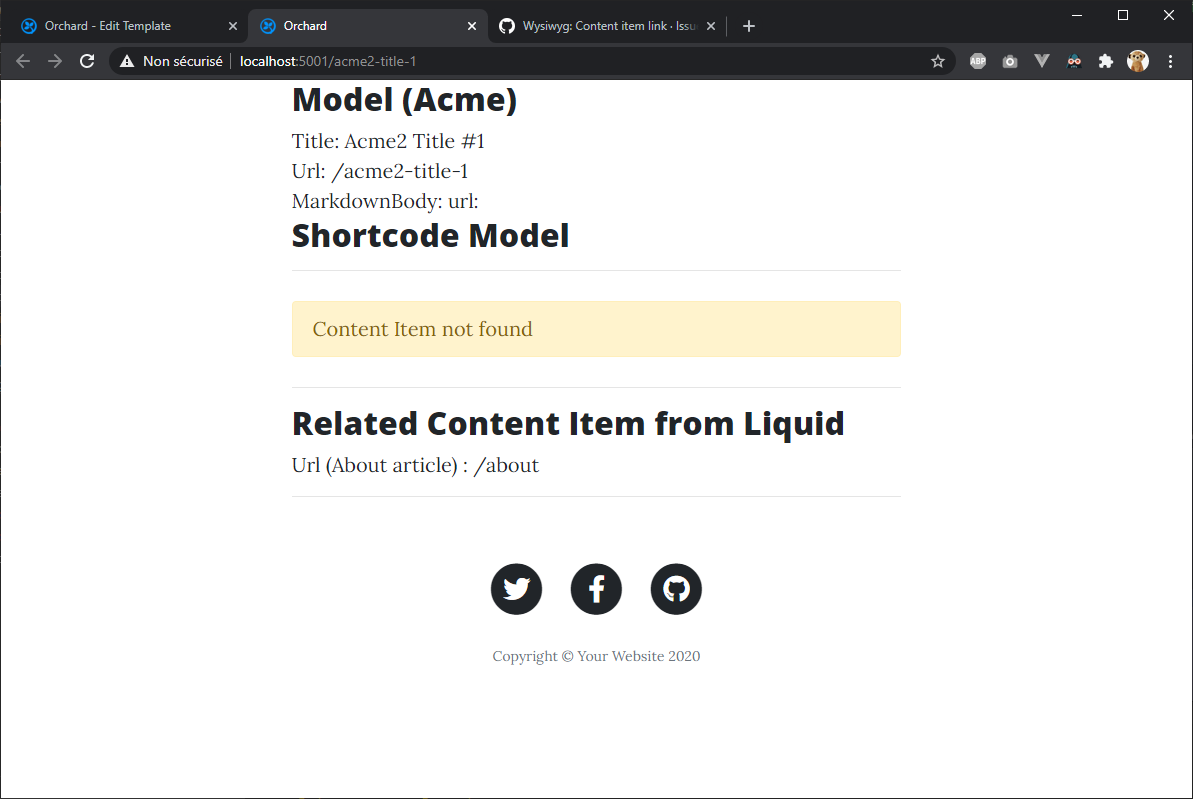Open the Facebook footer icon
Viewport: 1193px width, 799px height.
click(596, 589)
